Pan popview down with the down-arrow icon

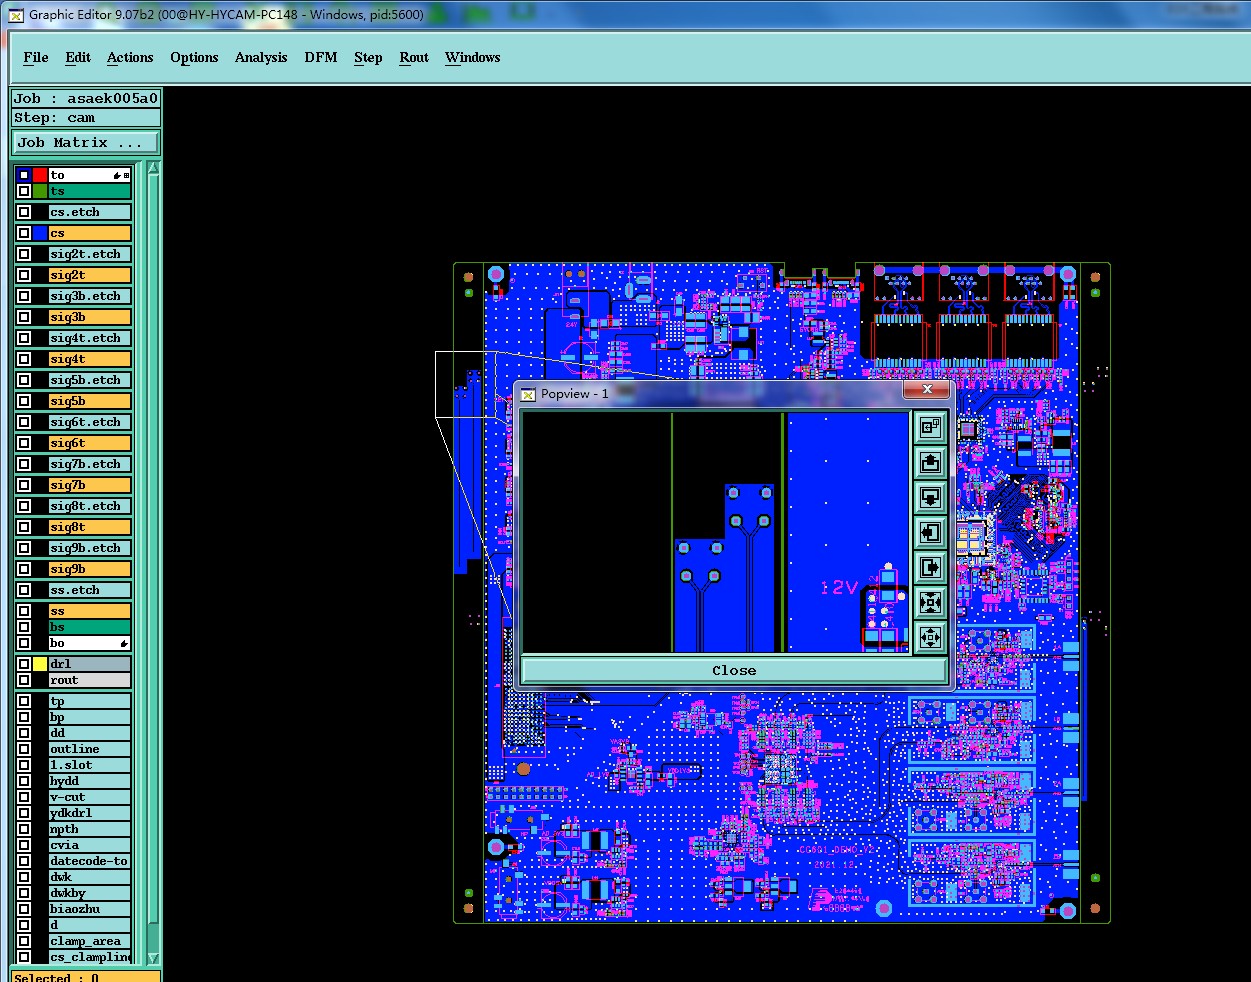930,498
